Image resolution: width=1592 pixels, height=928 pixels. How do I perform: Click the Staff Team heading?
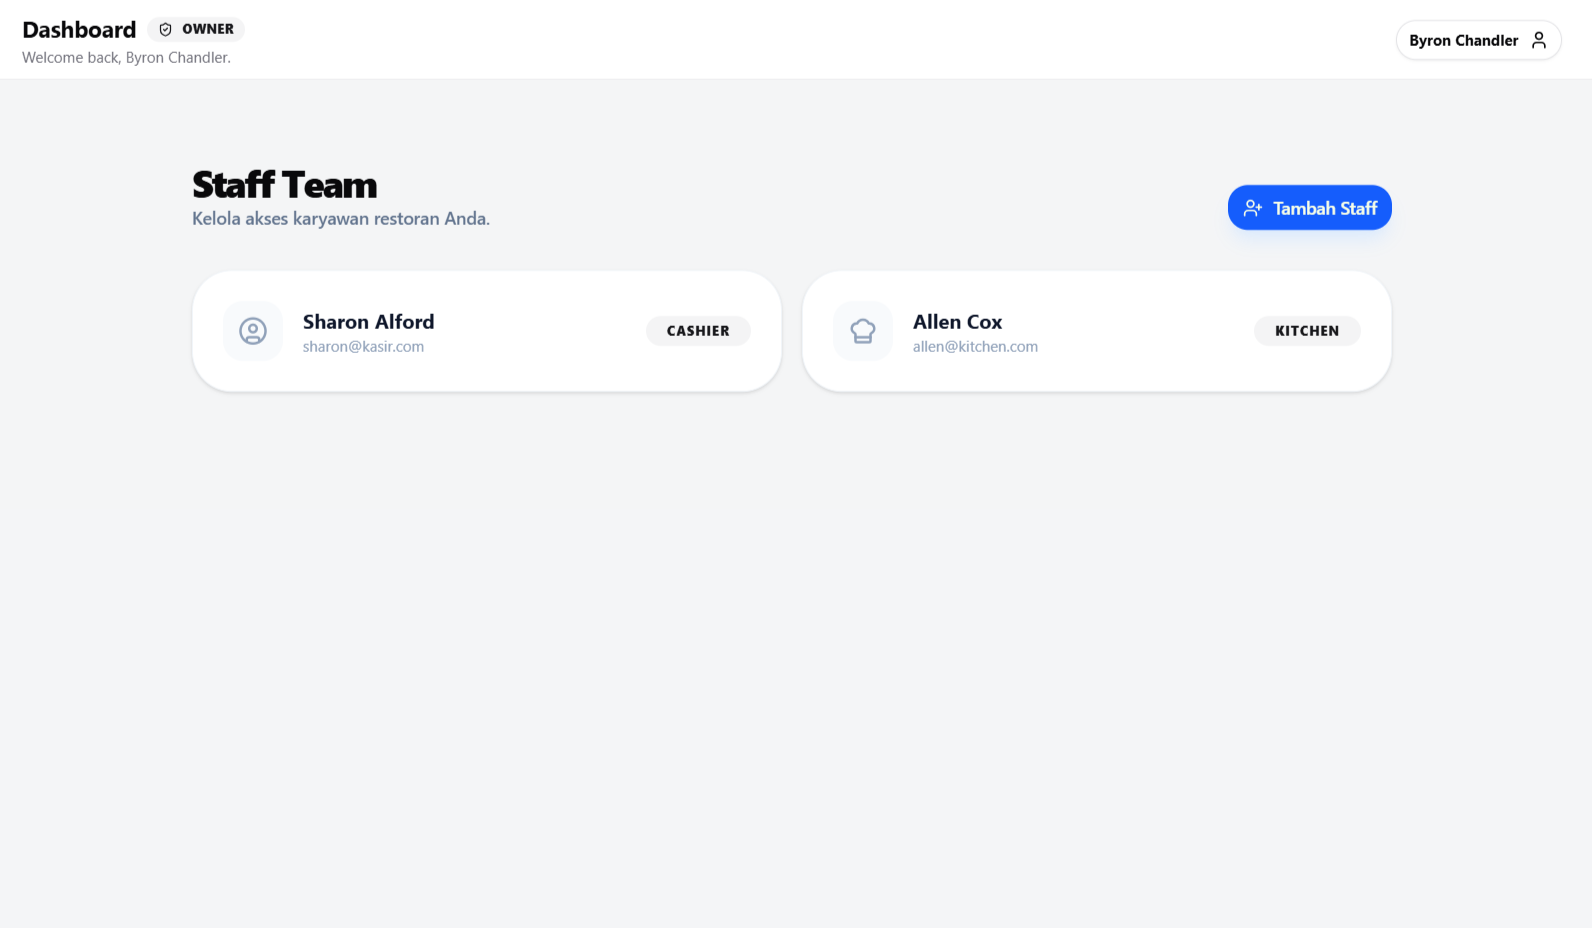pyautogui.click(x=284, y=185)
